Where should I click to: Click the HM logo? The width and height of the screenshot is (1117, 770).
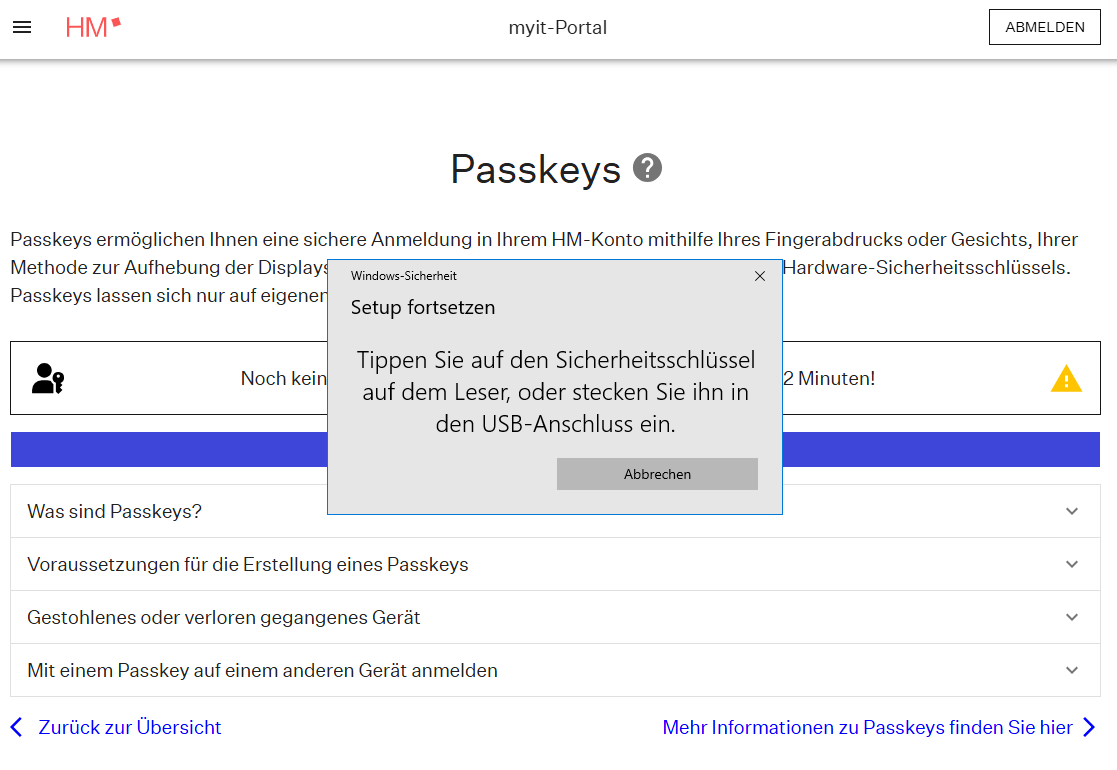click(93, 27)
